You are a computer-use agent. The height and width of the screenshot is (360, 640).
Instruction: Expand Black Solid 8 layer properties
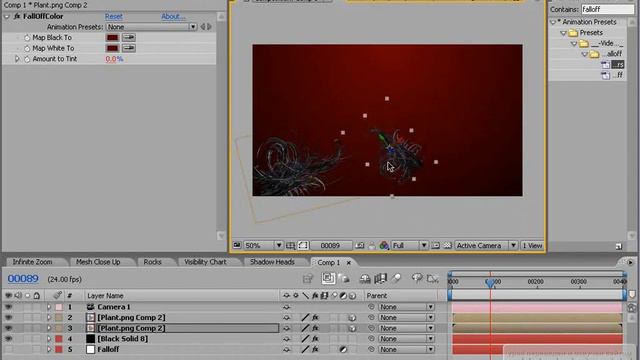point(49,339)
